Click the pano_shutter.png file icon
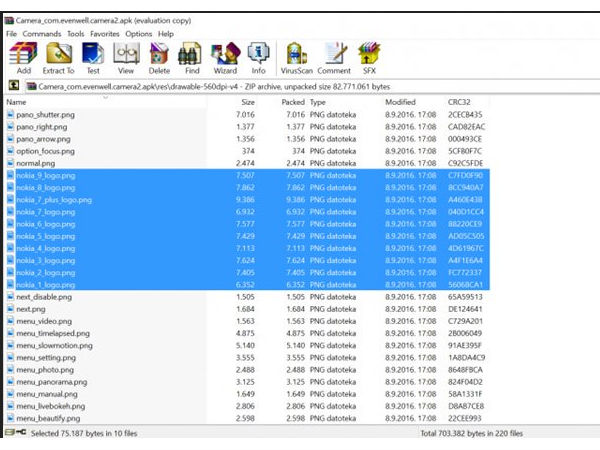600x450 pixels. 11,114
